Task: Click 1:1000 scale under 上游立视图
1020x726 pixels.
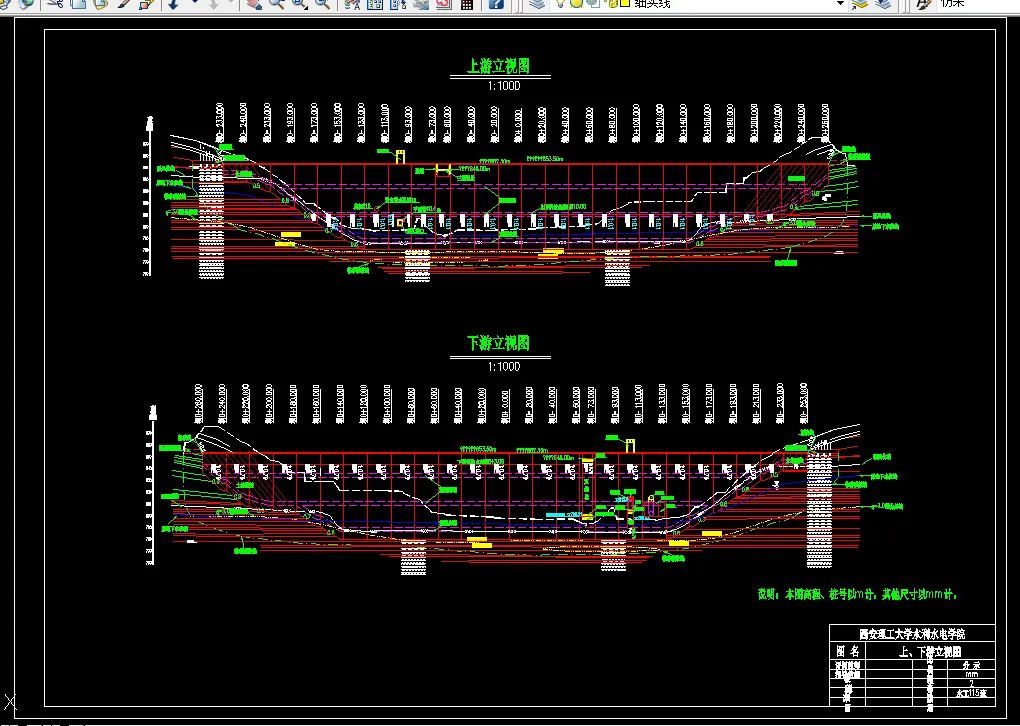Action: [504, 86]
